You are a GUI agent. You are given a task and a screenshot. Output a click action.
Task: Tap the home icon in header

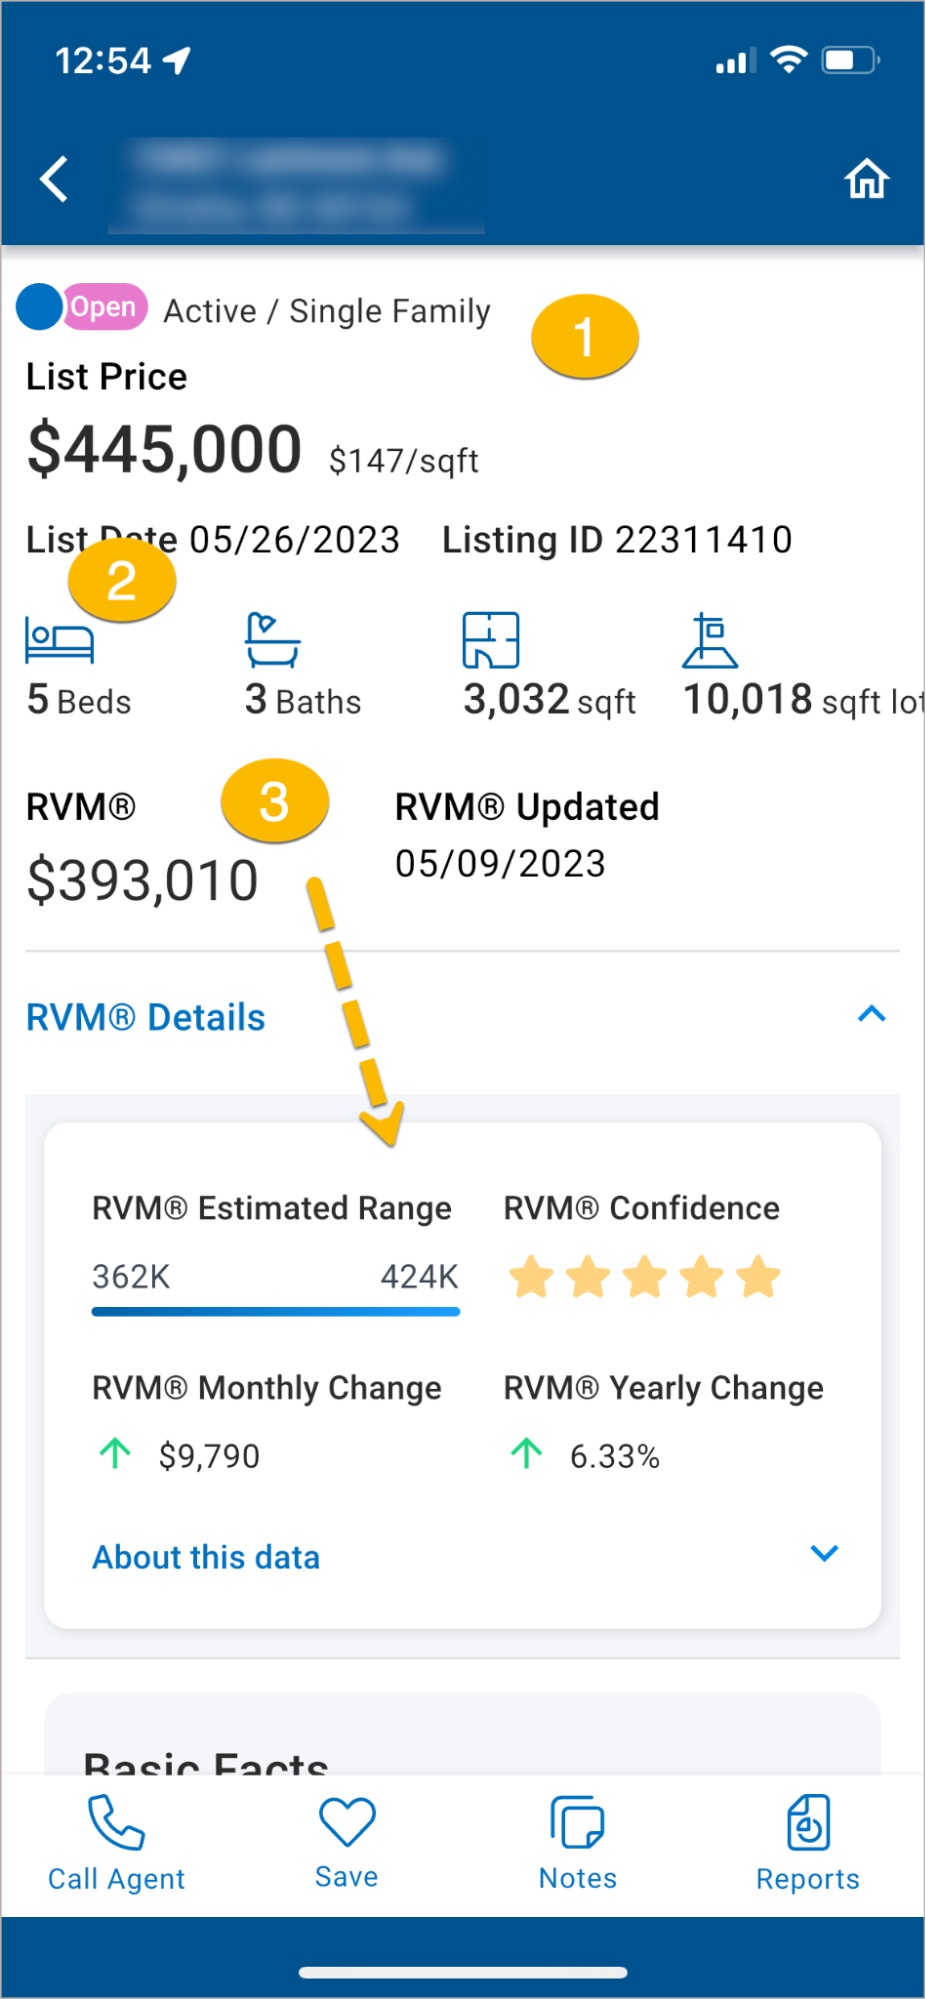(x=866, y=180)
